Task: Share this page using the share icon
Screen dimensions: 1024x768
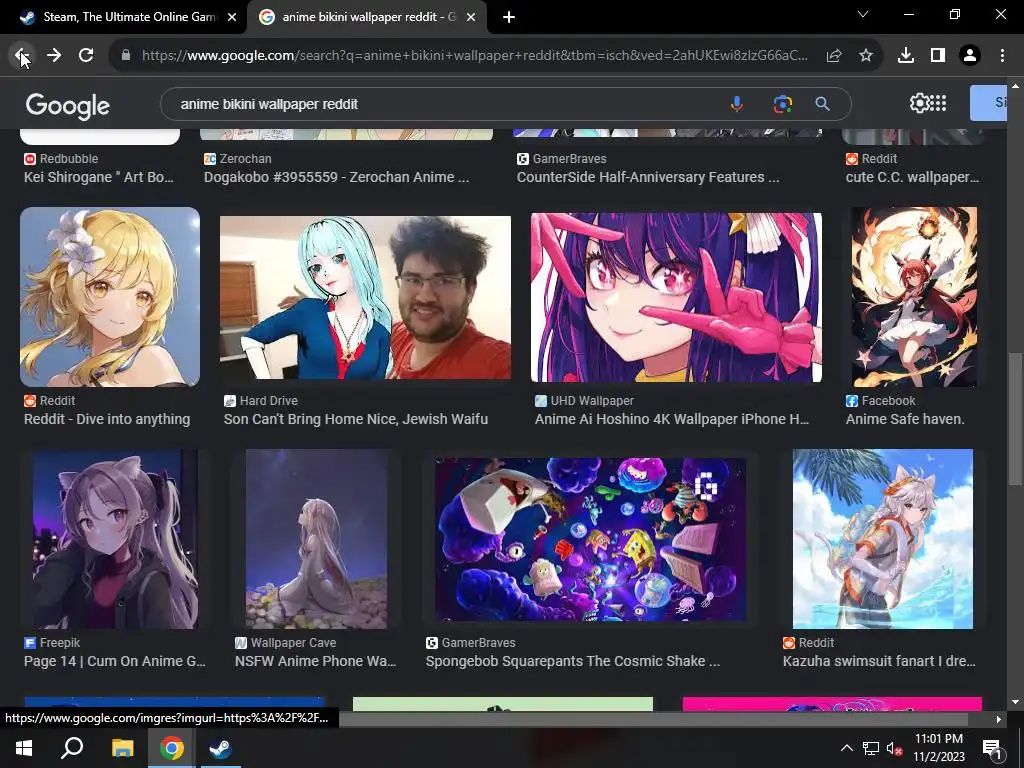Action: [834, 56]
